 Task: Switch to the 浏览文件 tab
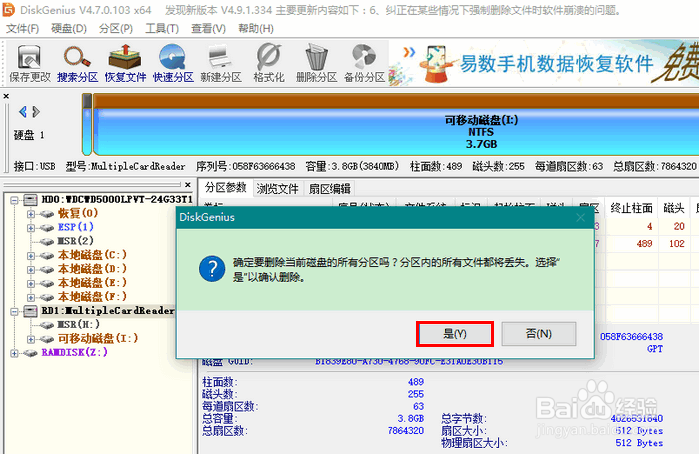pyautogui.click(x=277, y=189)
